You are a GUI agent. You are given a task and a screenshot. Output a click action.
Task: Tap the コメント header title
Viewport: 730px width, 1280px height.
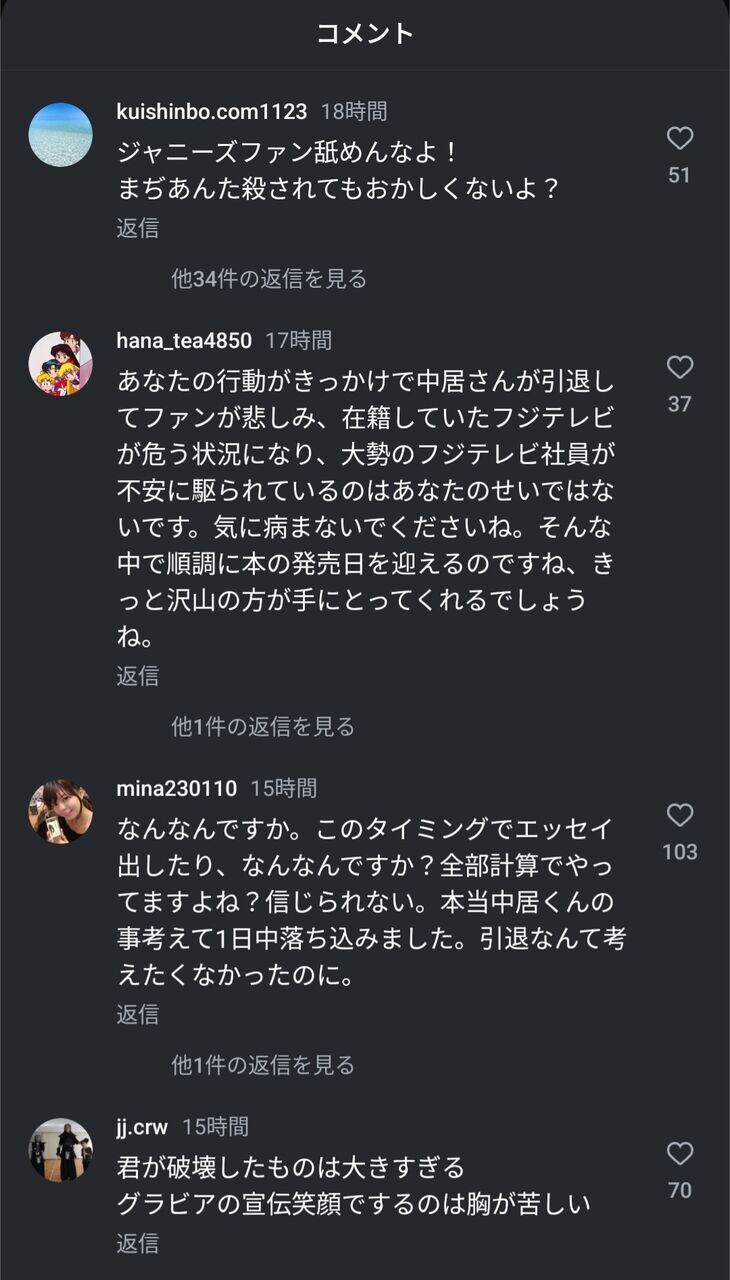click(x=365, y=33)
